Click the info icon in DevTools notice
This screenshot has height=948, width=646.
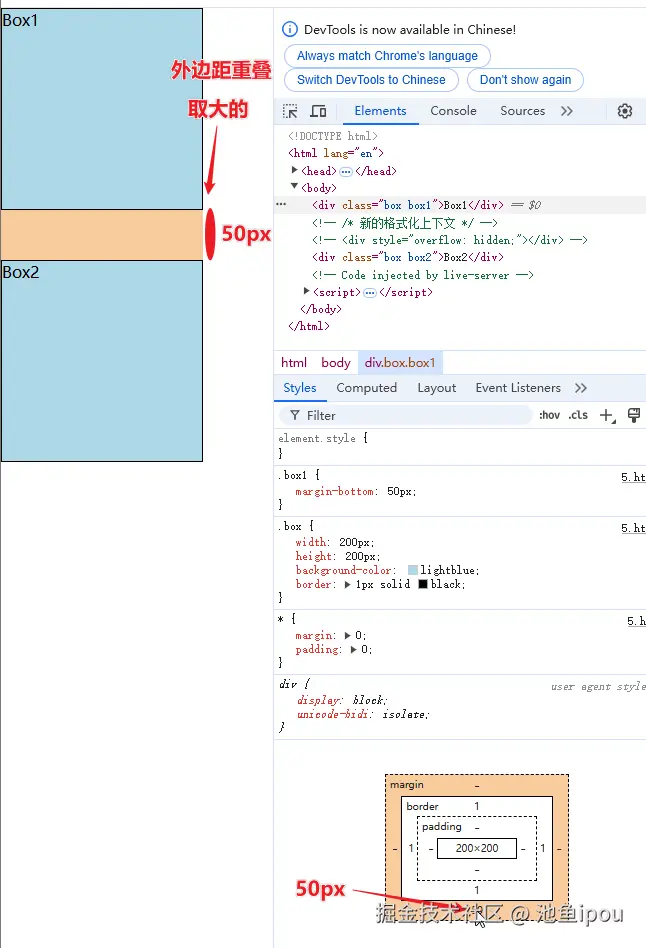(290, 29)
